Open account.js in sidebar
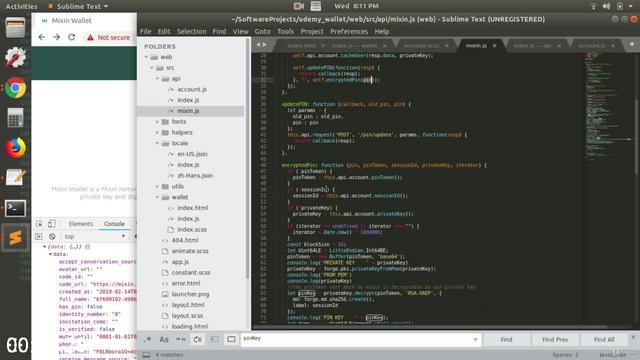Screen dimensions: 640x360 tap(191, 89)
